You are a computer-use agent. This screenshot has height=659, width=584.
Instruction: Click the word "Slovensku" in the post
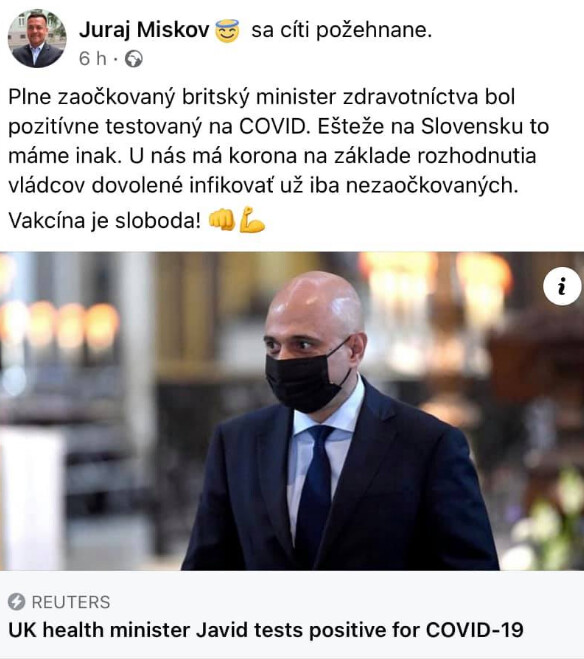(472, 127)
